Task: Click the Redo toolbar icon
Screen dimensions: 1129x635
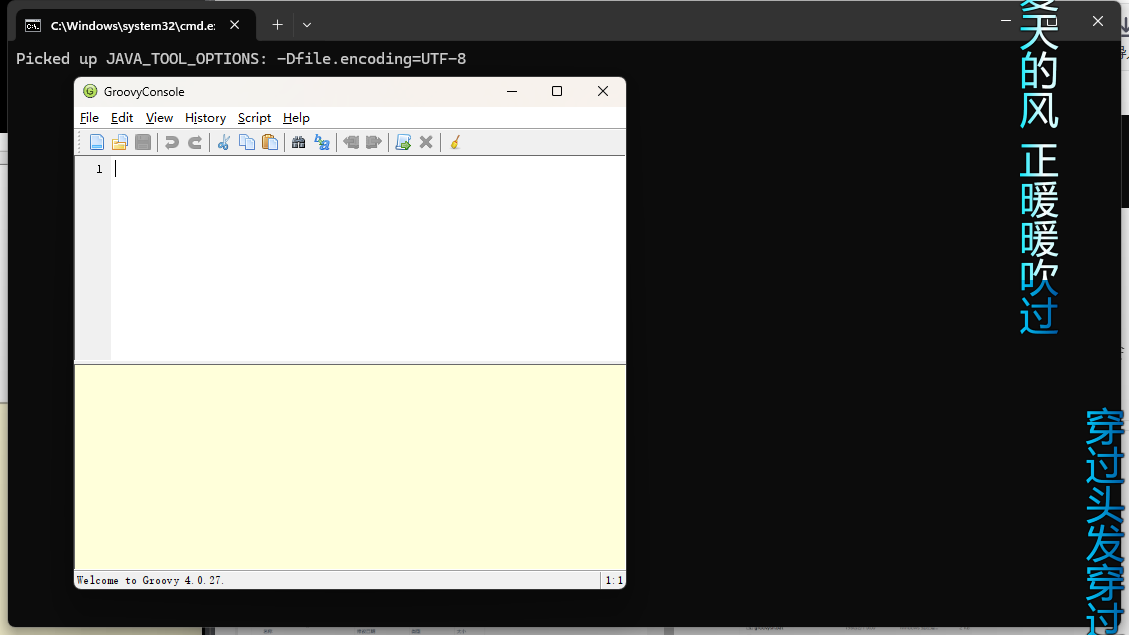Action: [194, 143]
